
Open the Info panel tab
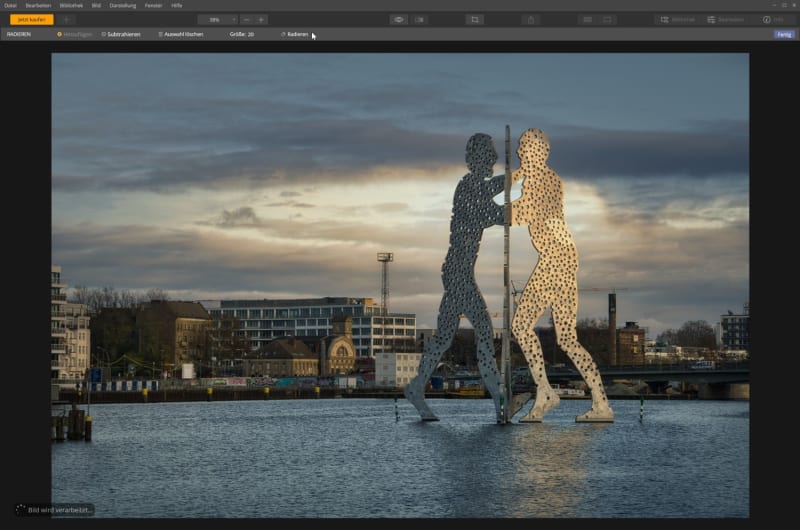click(x=773, y=19)
